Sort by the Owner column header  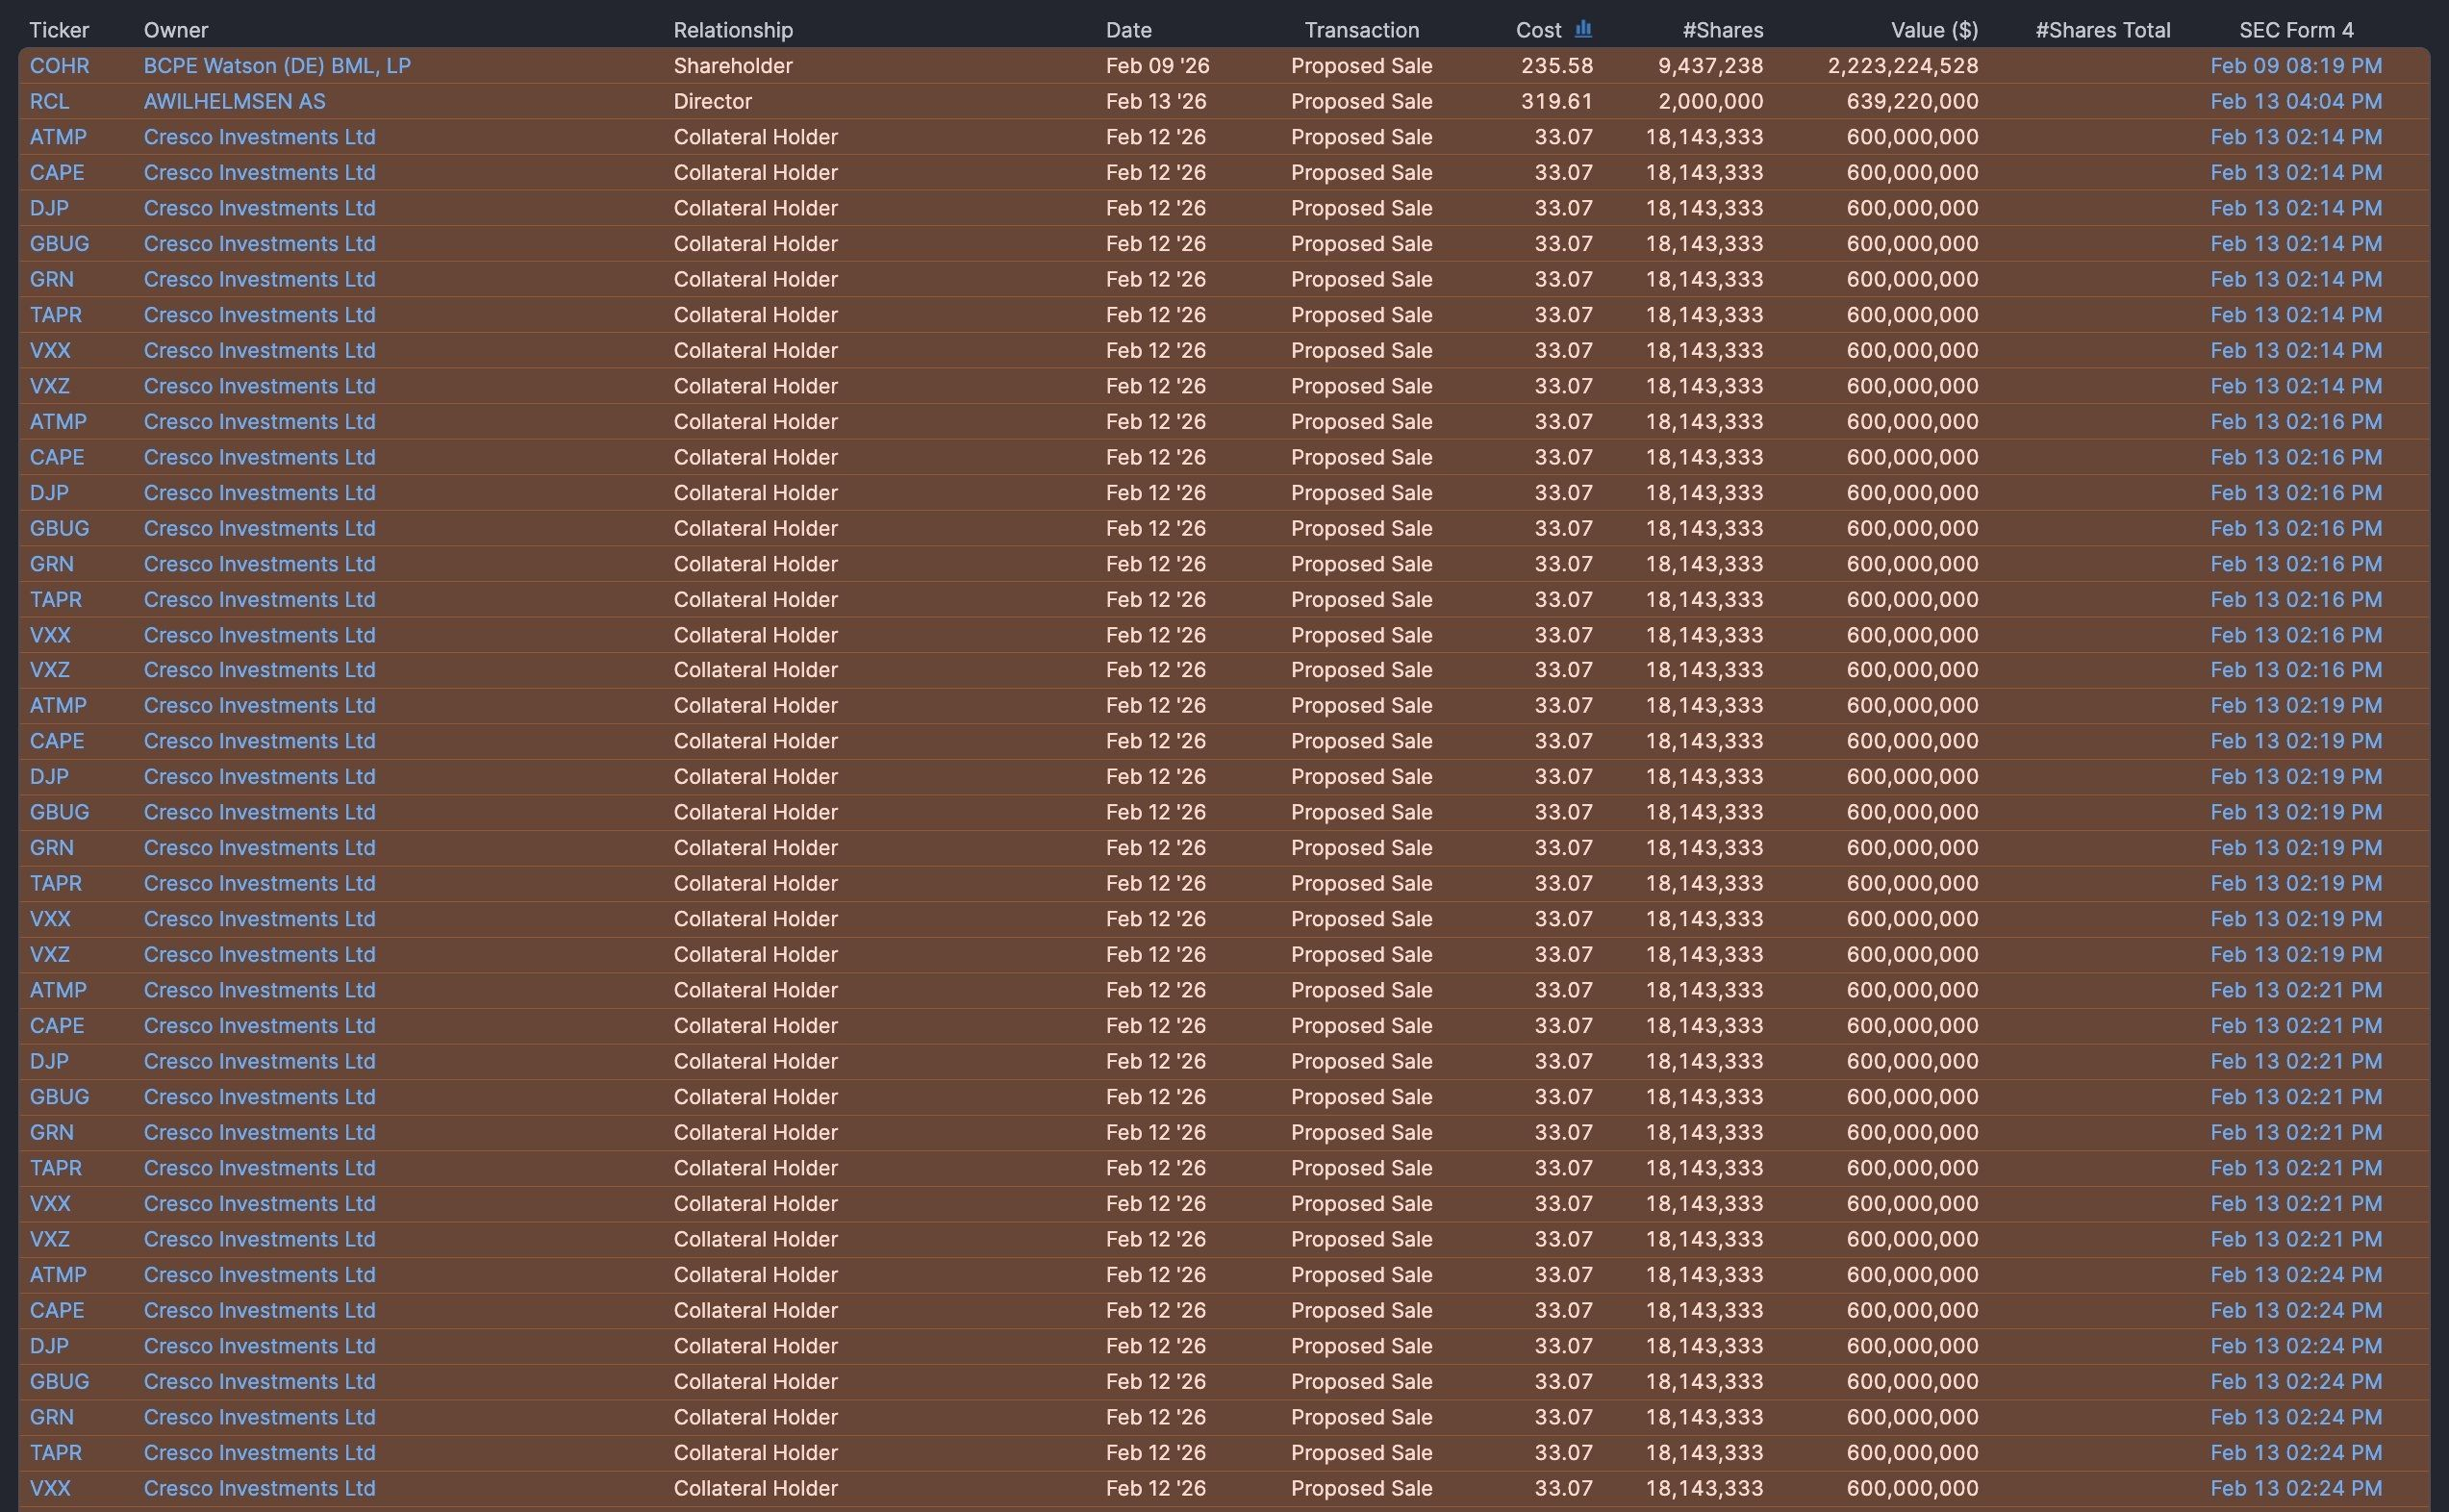pyautogui.click(x=176, y=30)
